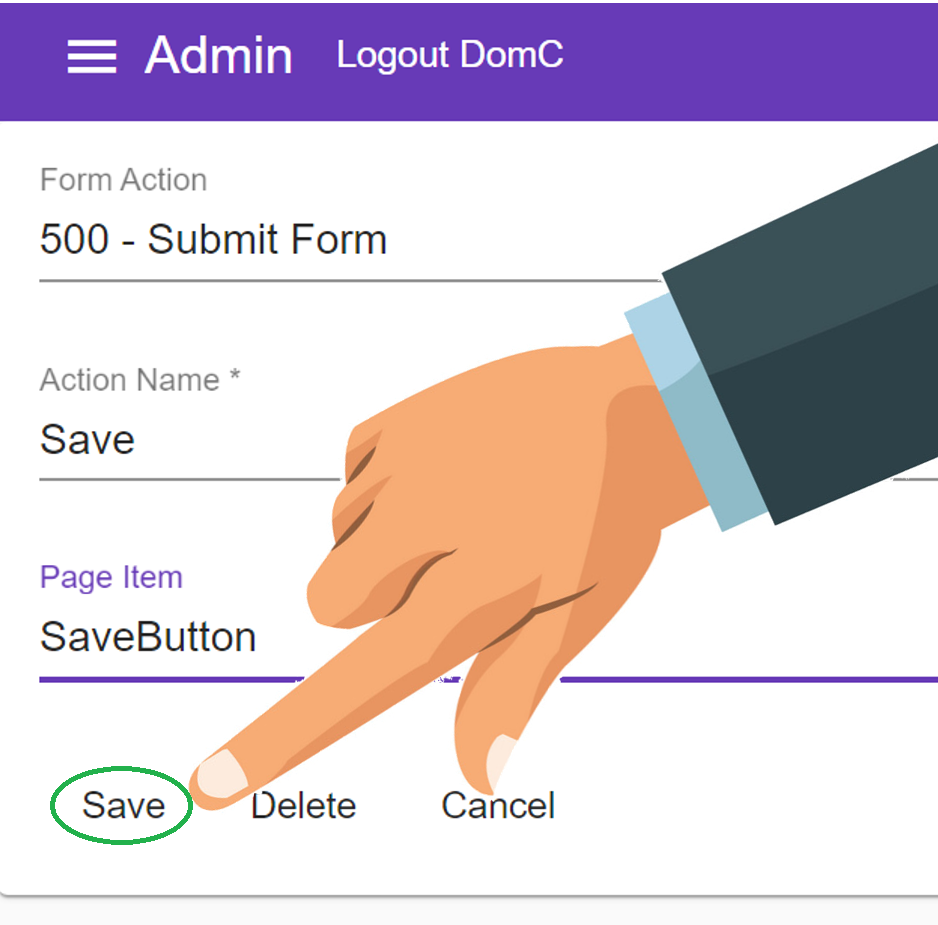938x925 pixels.
Task: Click the underline beneath Form Action field
Action: (350, 280)
